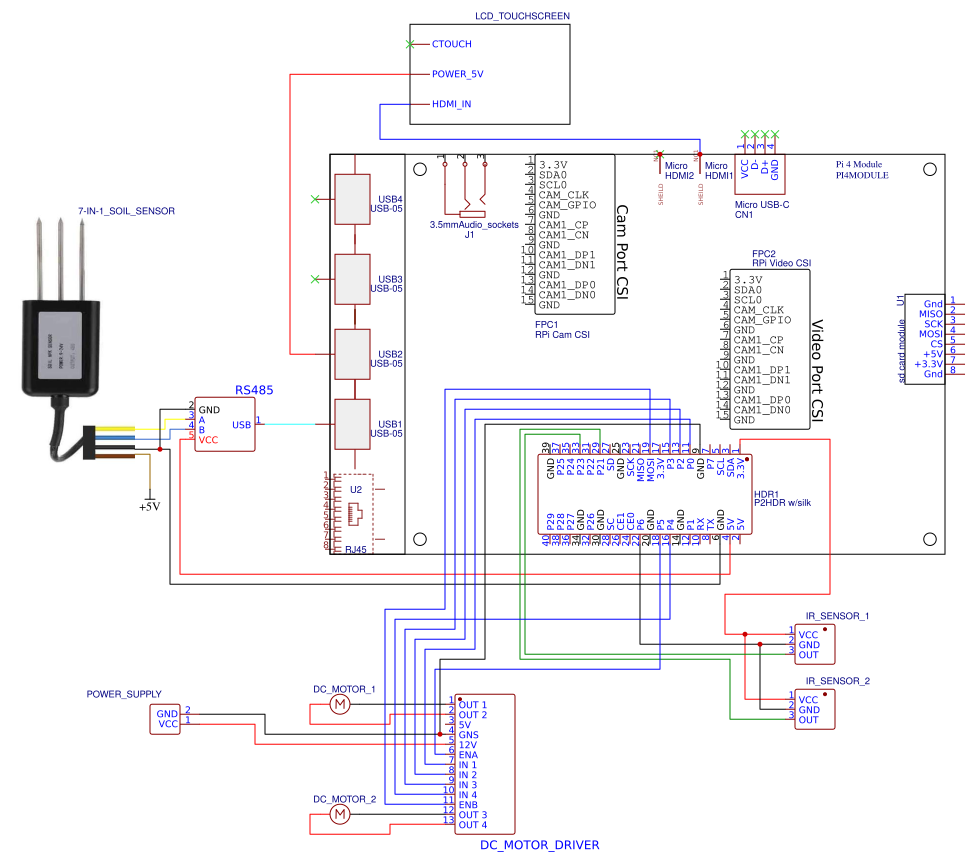Click the HDR1 P2HDR w/silk label
977x861 pixels.
coord(783,498)
